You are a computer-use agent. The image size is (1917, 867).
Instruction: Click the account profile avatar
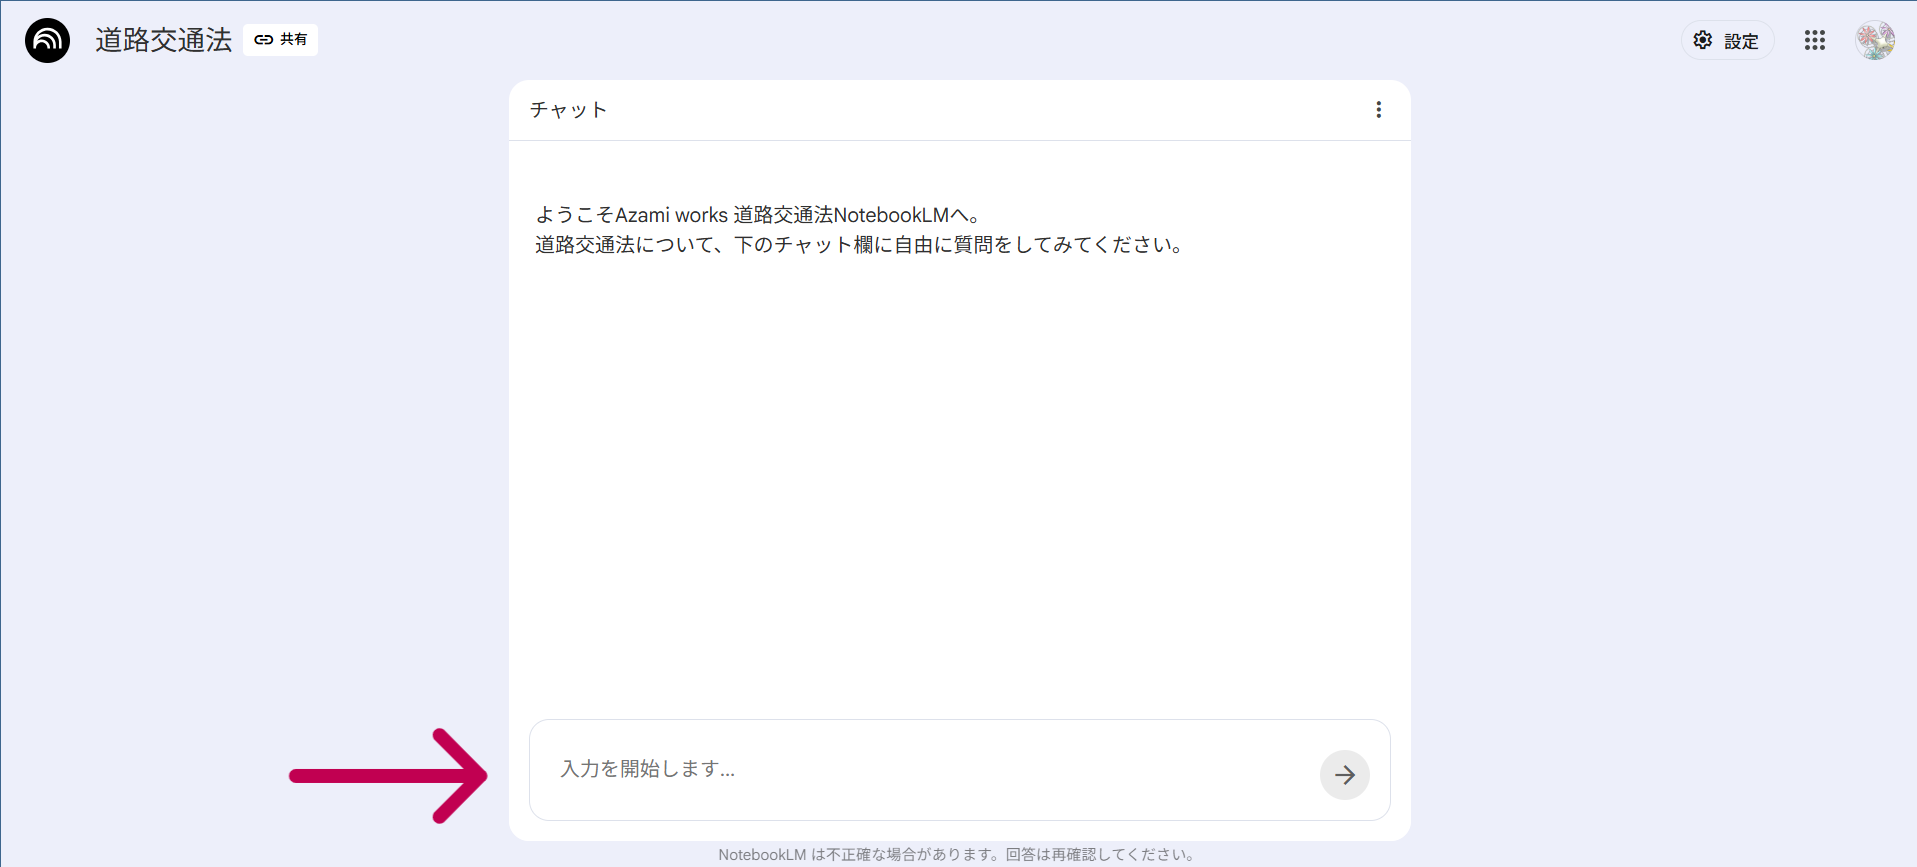(x=1874, y=40)
